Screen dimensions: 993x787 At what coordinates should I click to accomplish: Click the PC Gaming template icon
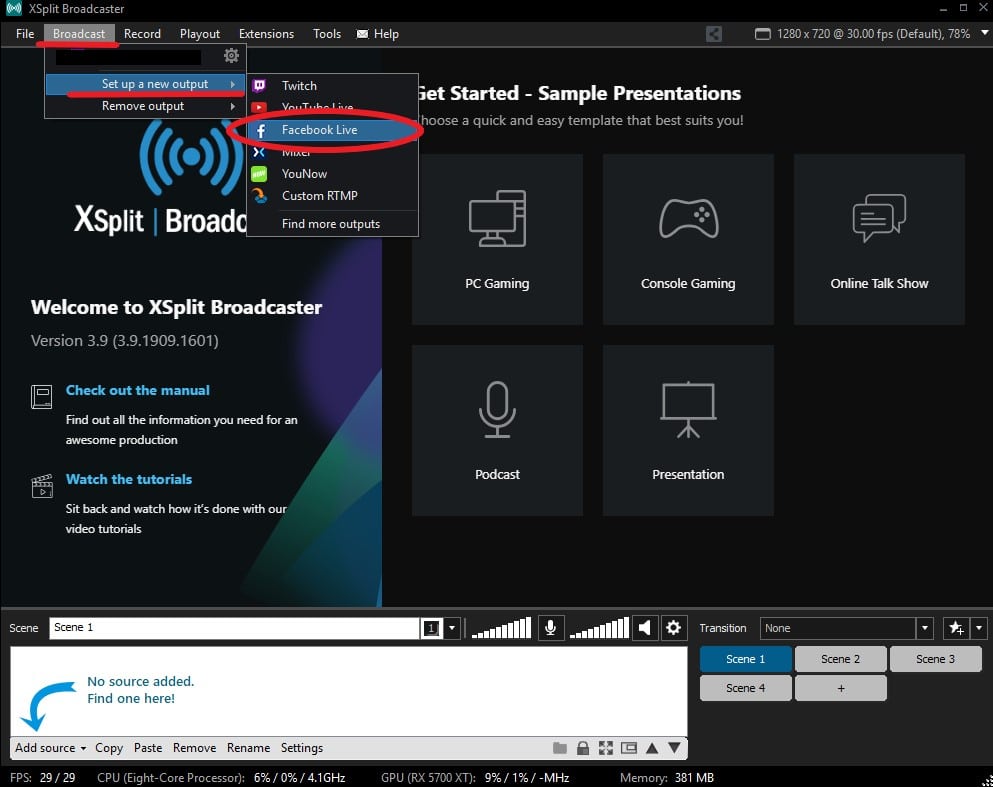(497, 218)
